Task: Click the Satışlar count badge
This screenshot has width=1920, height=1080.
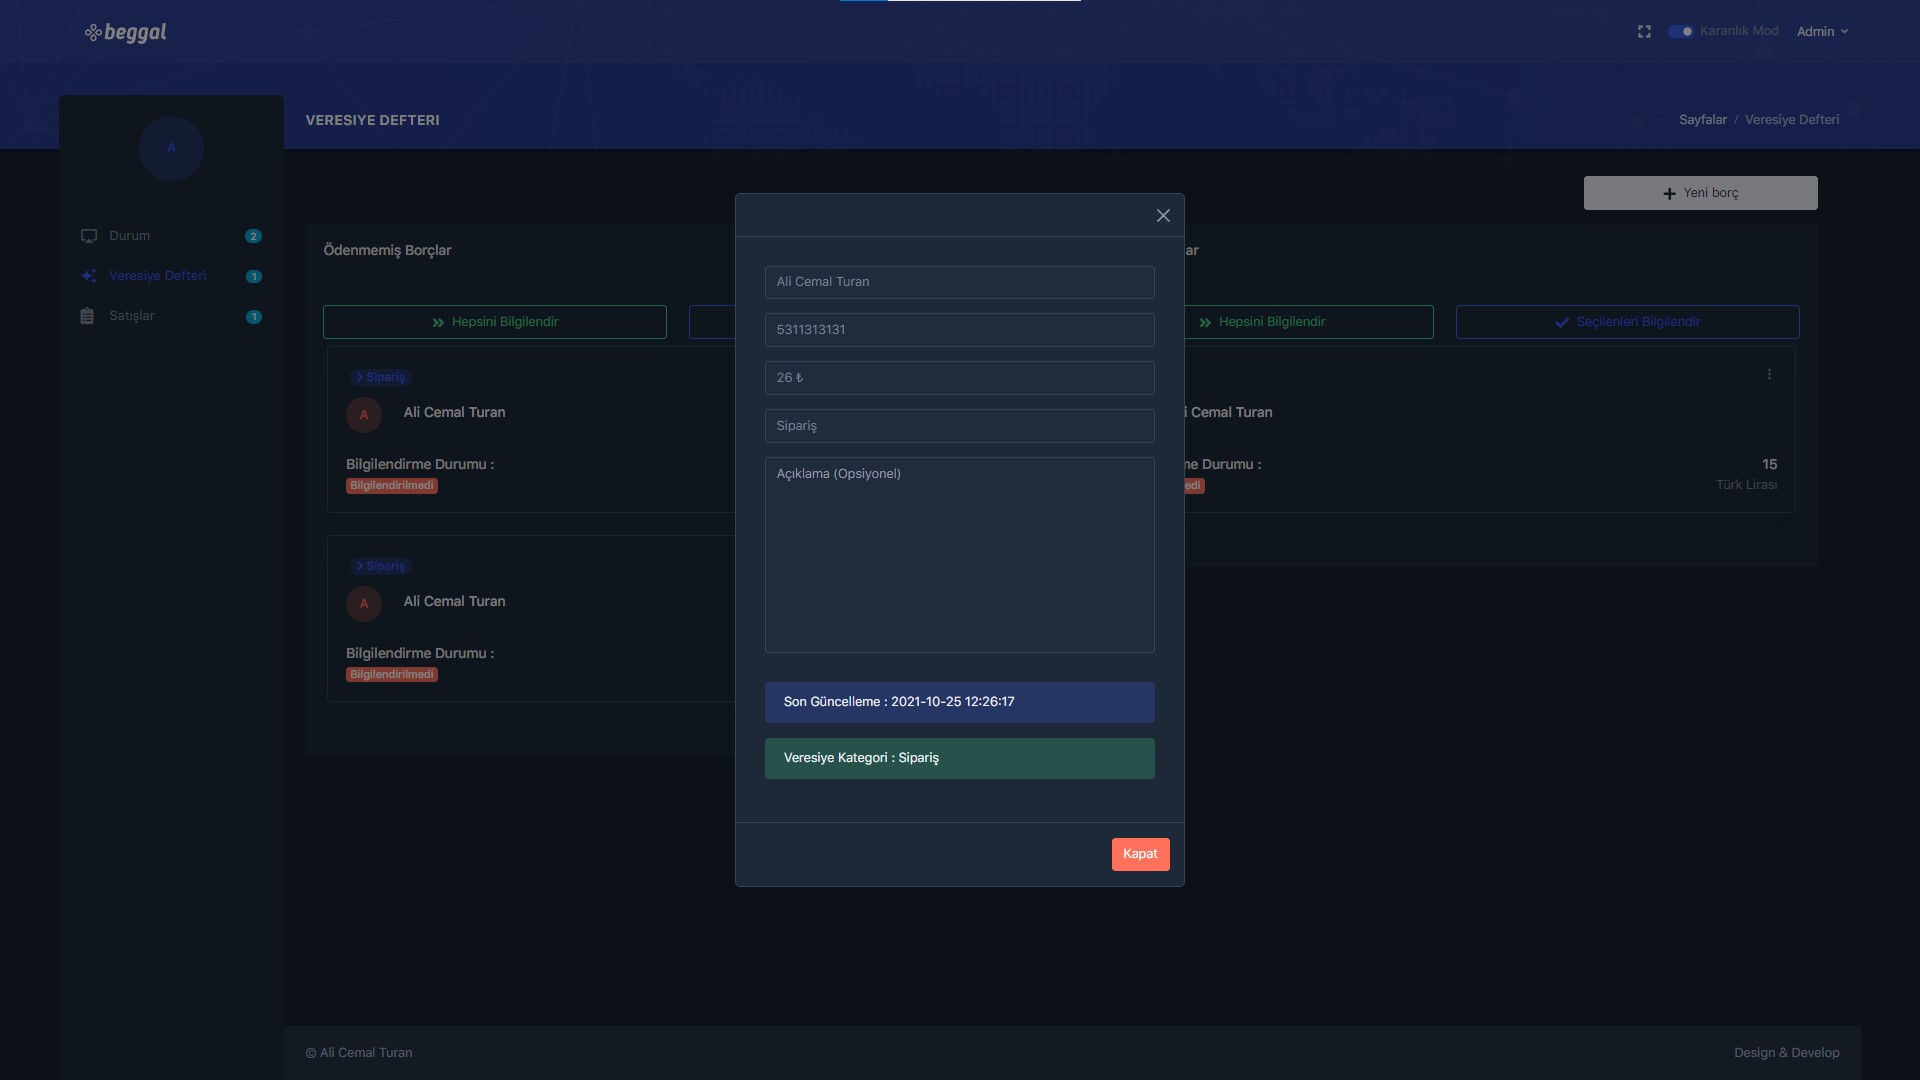Action: coord(254,317)
